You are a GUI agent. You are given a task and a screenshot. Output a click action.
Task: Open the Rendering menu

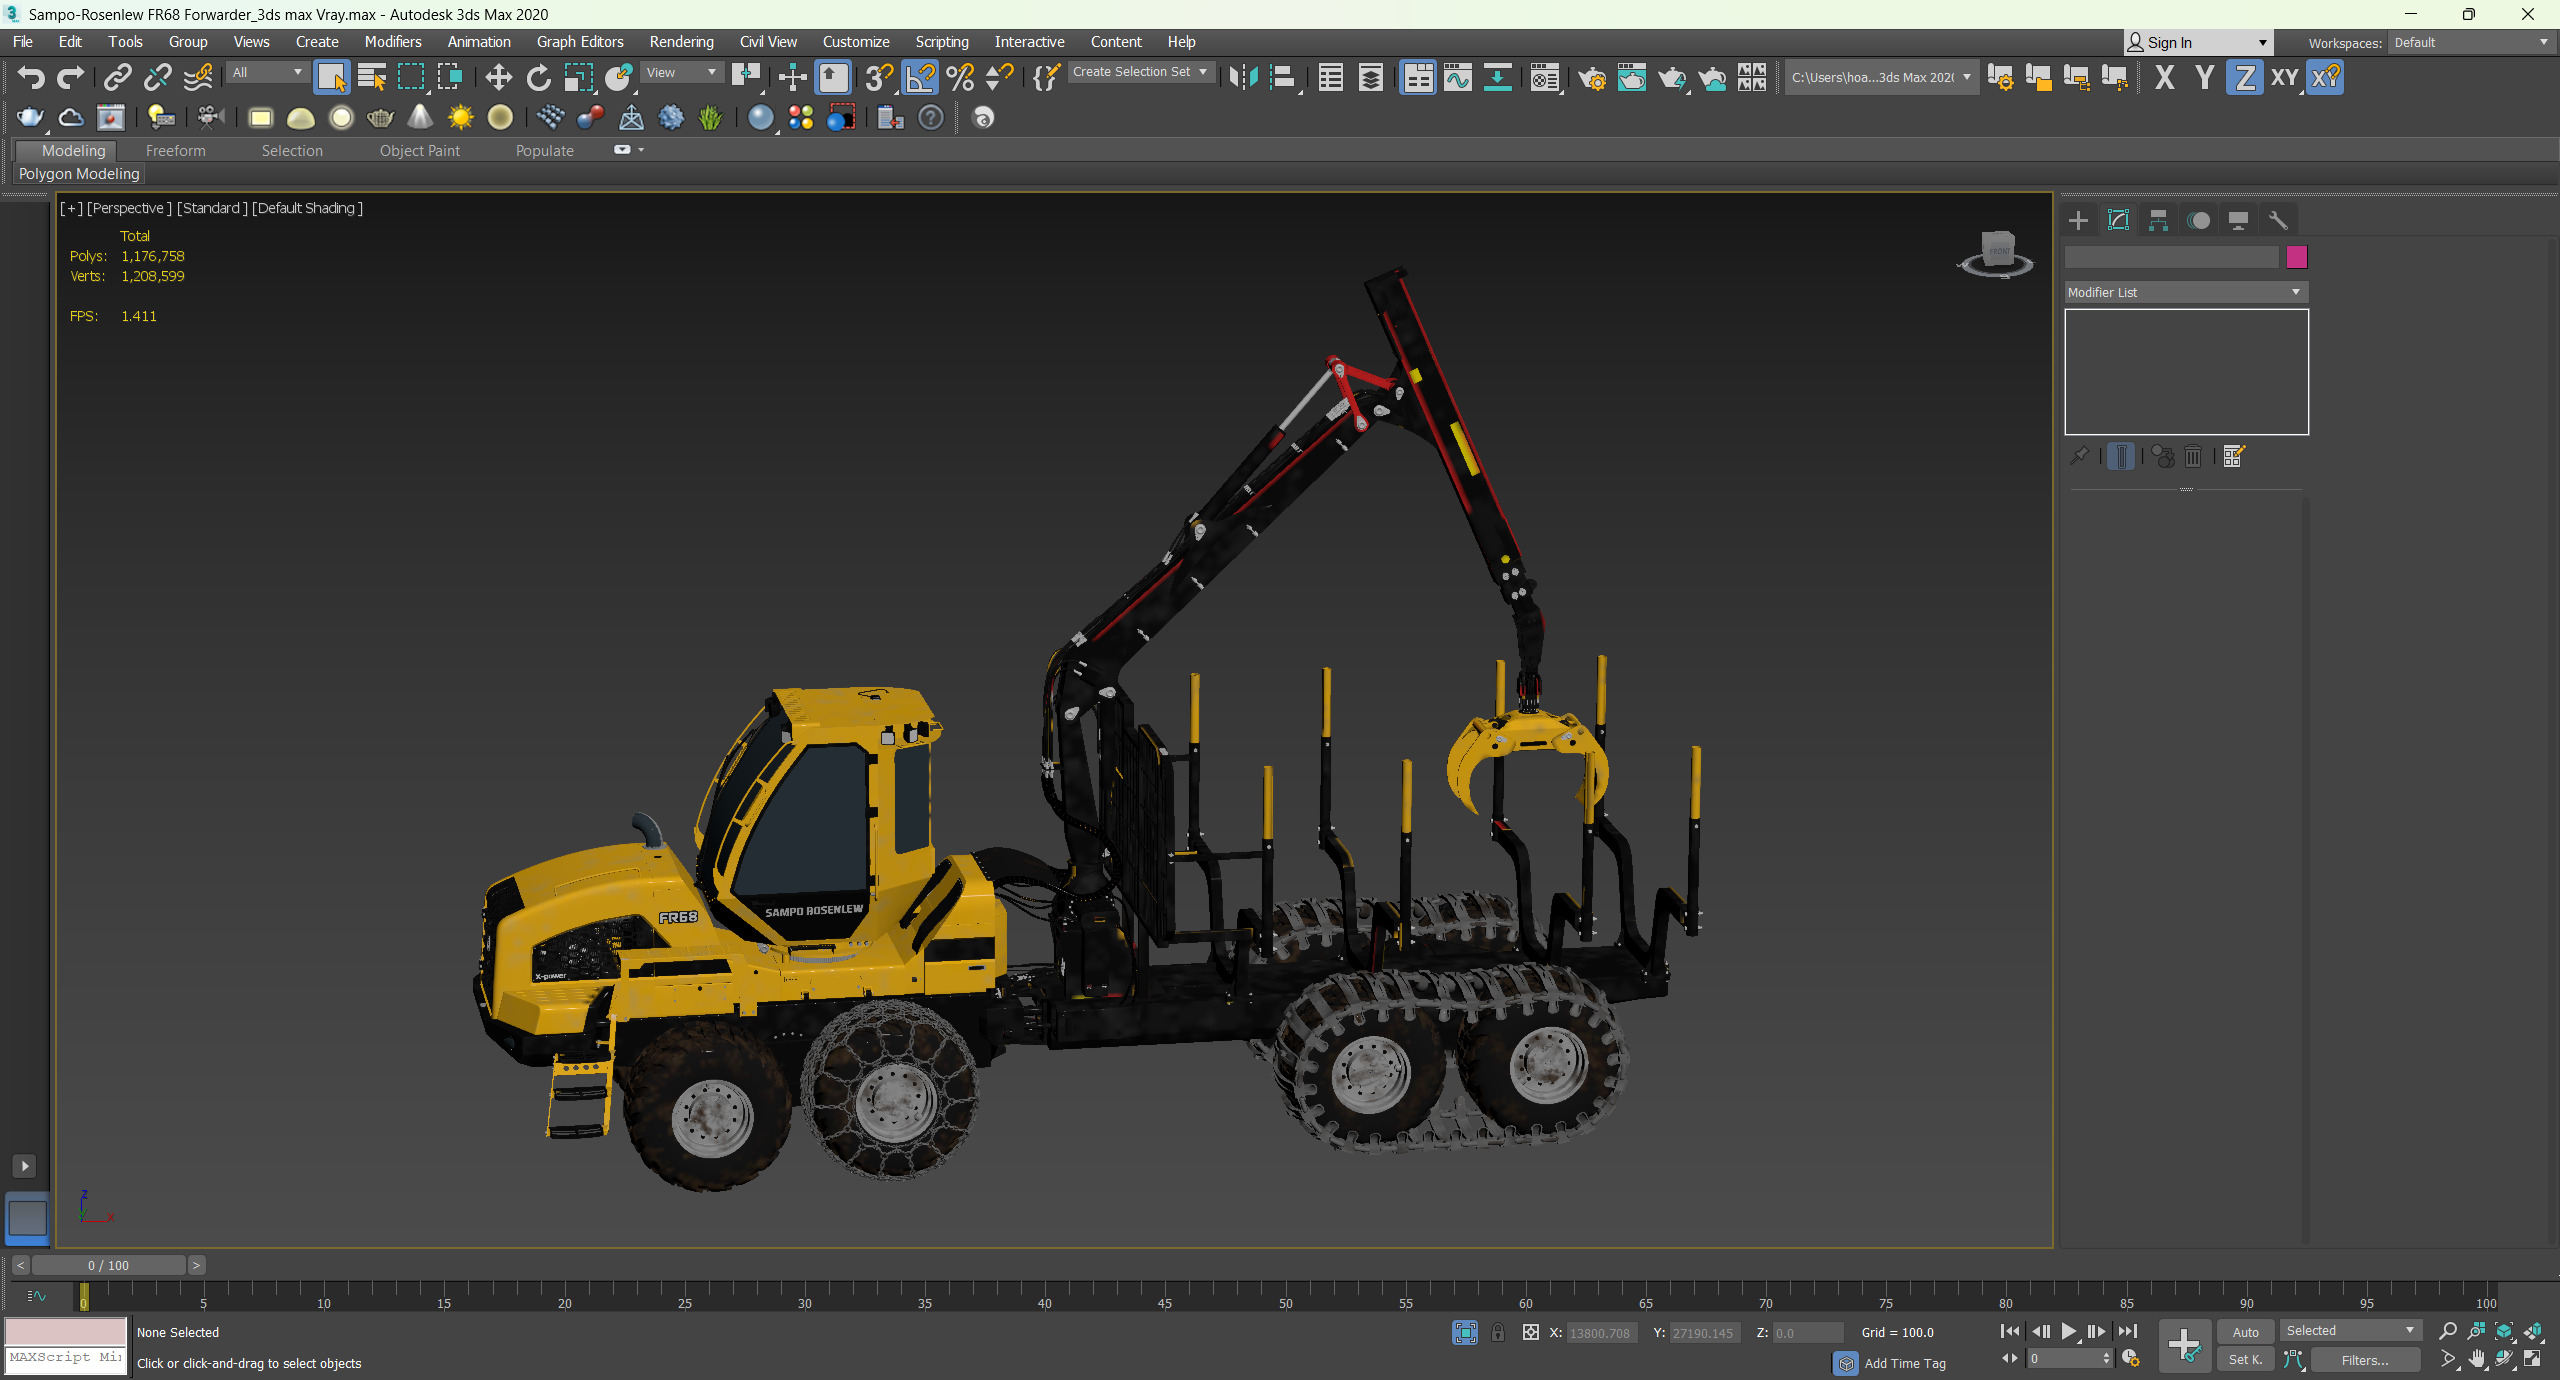click(681, 42)
